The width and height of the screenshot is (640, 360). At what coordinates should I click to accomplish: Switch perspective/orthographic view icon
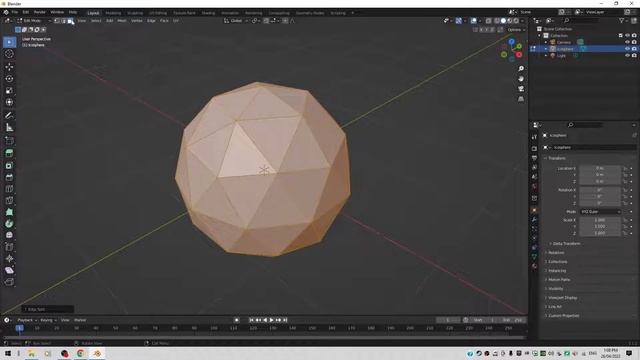[x=521, y=99]
